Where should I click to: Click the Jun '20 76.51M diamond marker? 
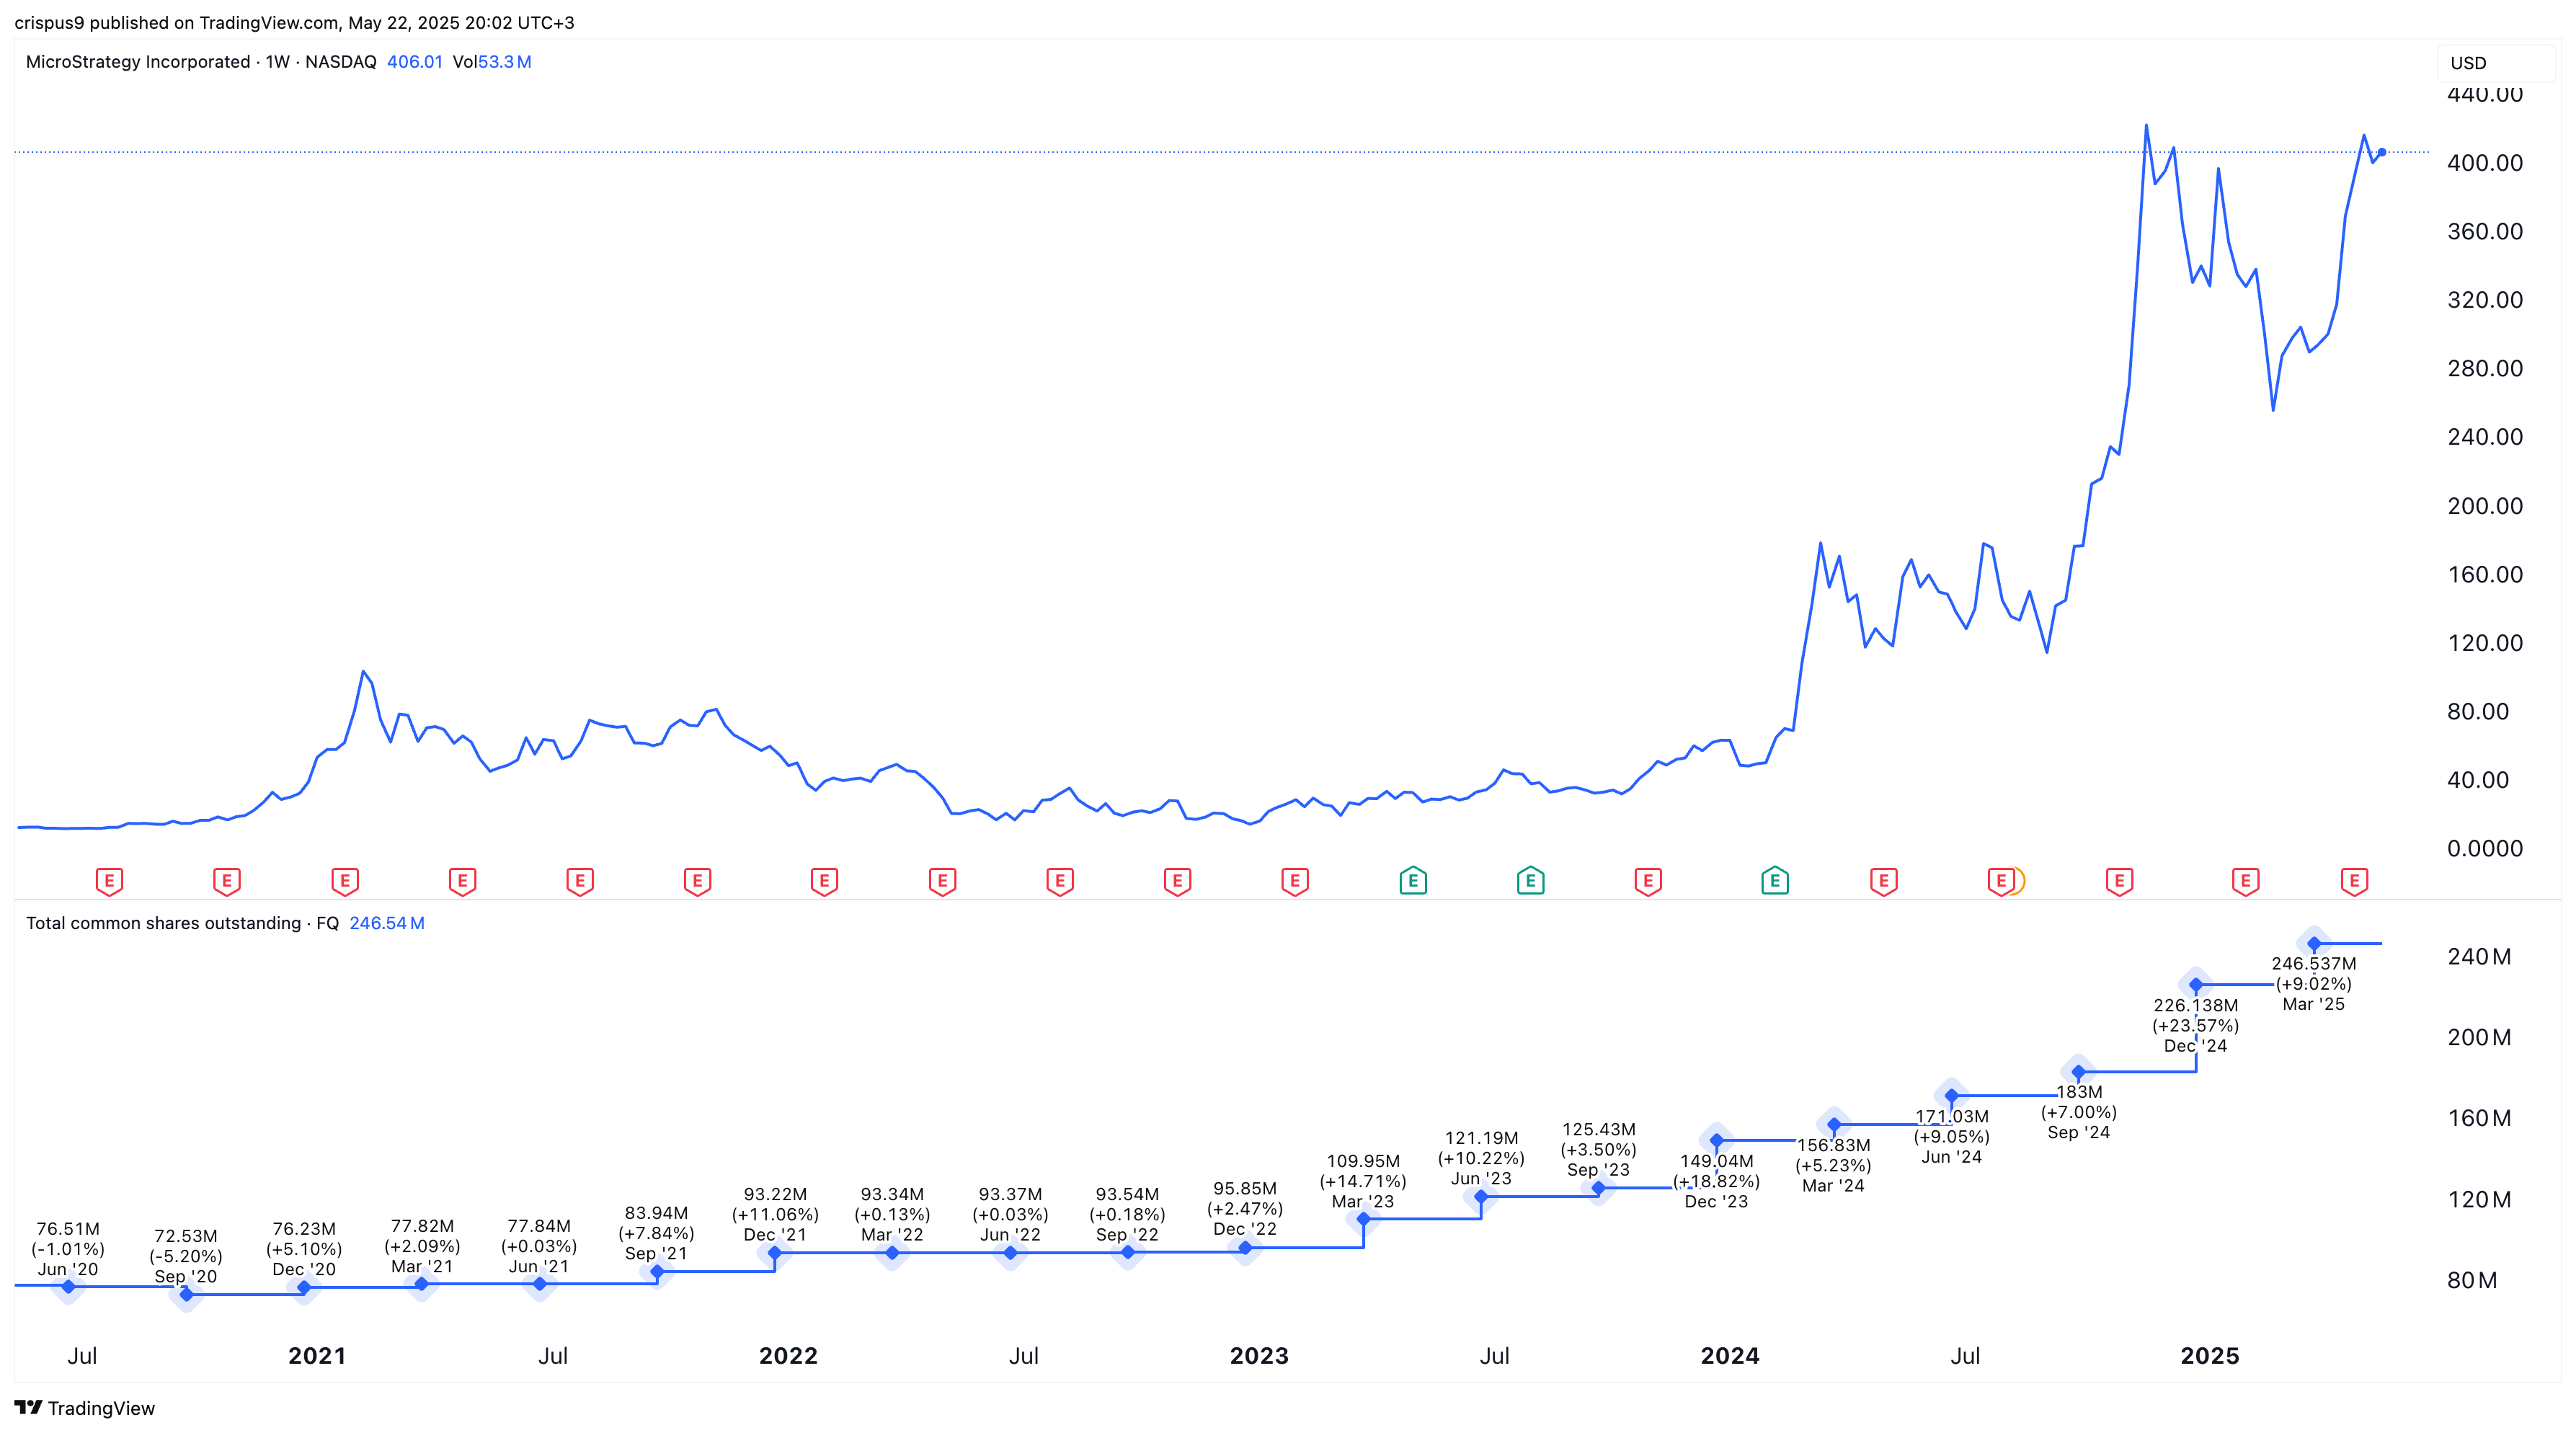coord(68,1286)
